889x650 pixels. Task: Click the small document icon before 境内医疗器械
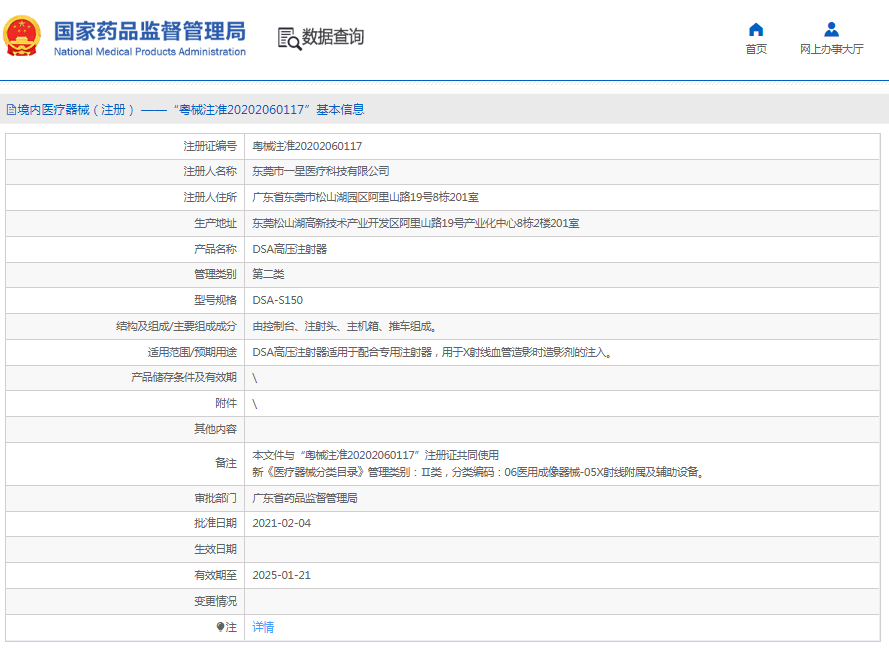click(x=11, y=110)
